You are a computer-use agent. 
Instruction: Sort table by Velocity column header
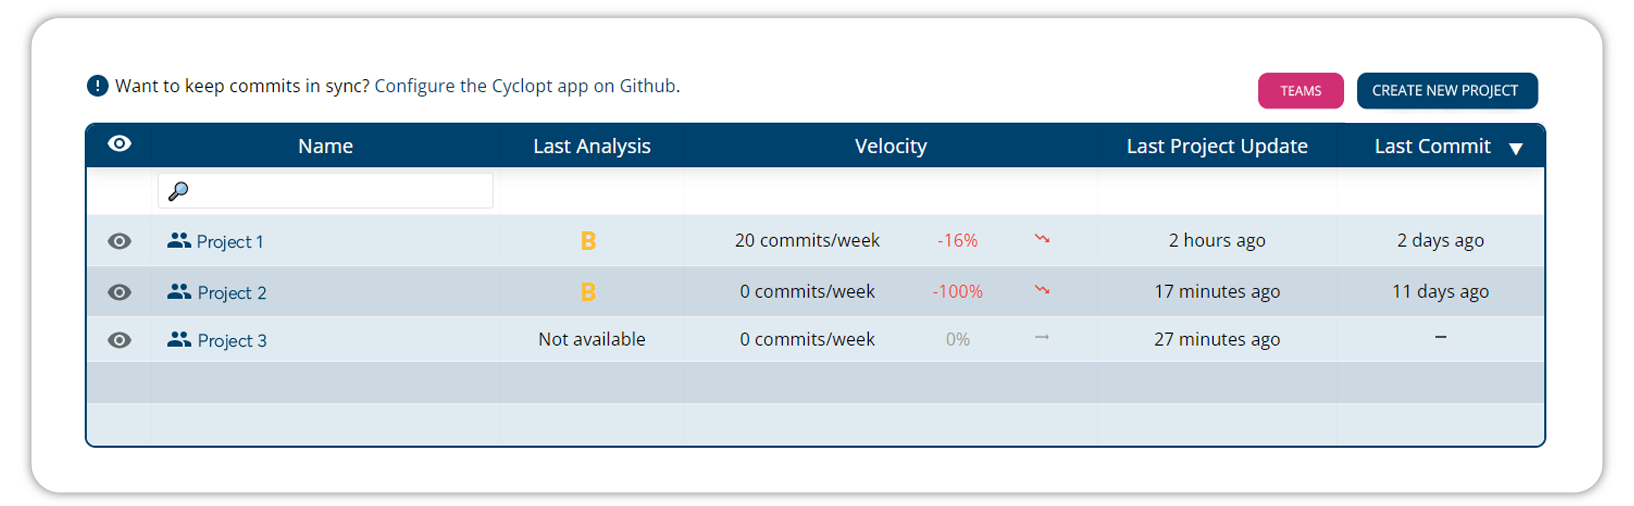tap(890, 146)
